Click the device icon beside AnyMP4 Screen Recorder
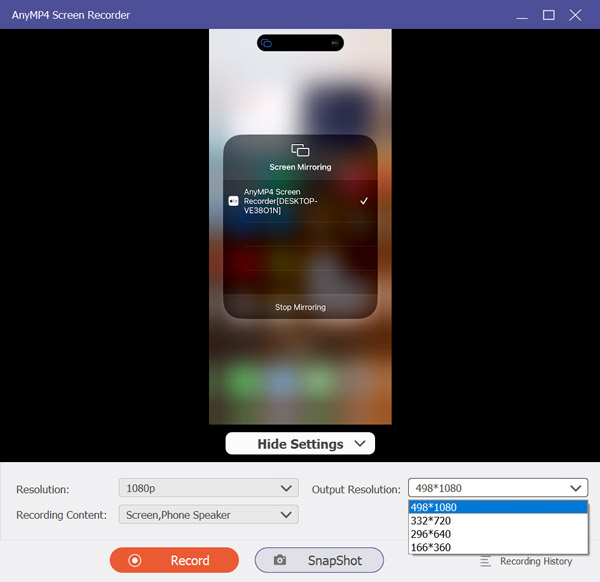600x582 pixels. [233, 200]
